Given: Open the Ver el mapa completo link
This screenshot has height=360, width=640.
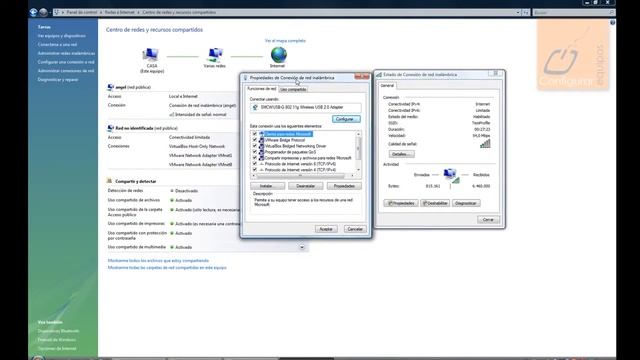Looking at the screenshot, I should click(x=285, y=41).
